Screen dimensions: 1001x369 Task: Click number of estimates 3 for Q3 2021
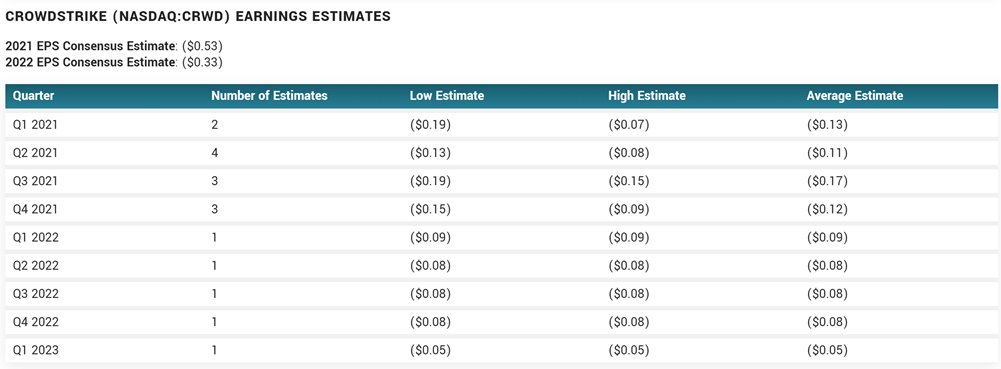pyautogui.click(x=214, y=181)
